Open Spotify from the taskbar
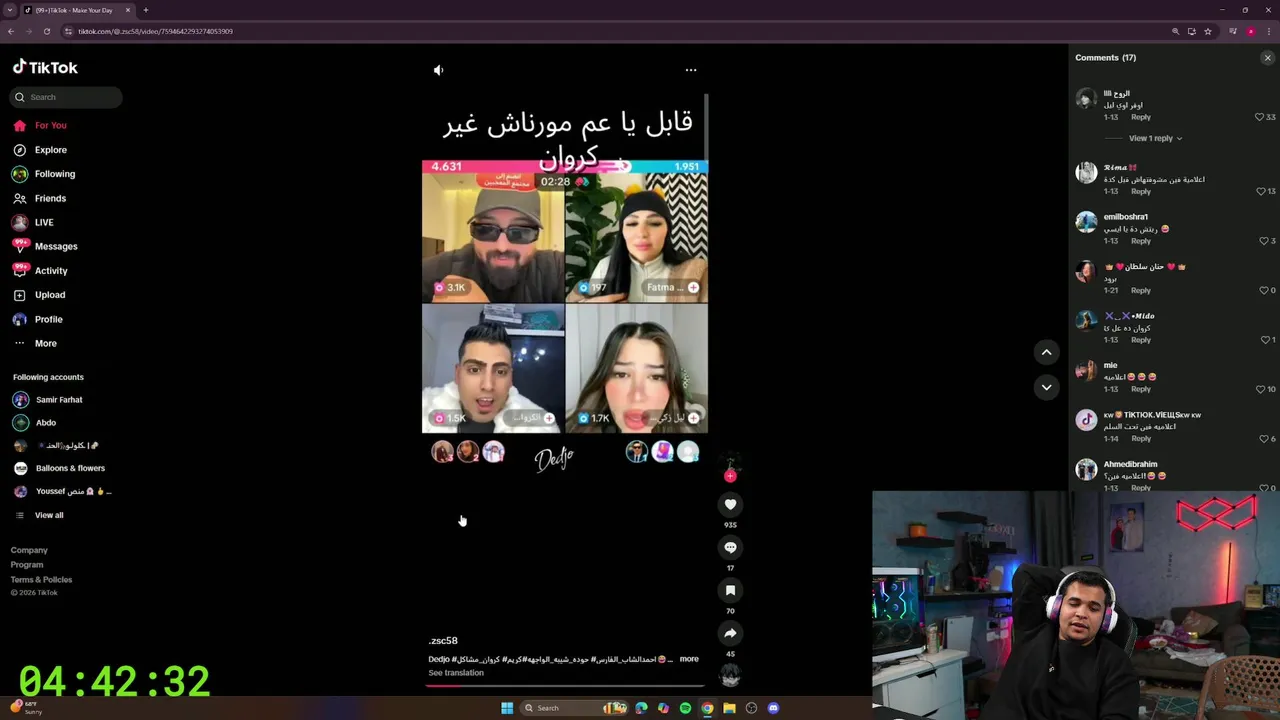This screenshot has height=720, width=1280. click(685, 708)
